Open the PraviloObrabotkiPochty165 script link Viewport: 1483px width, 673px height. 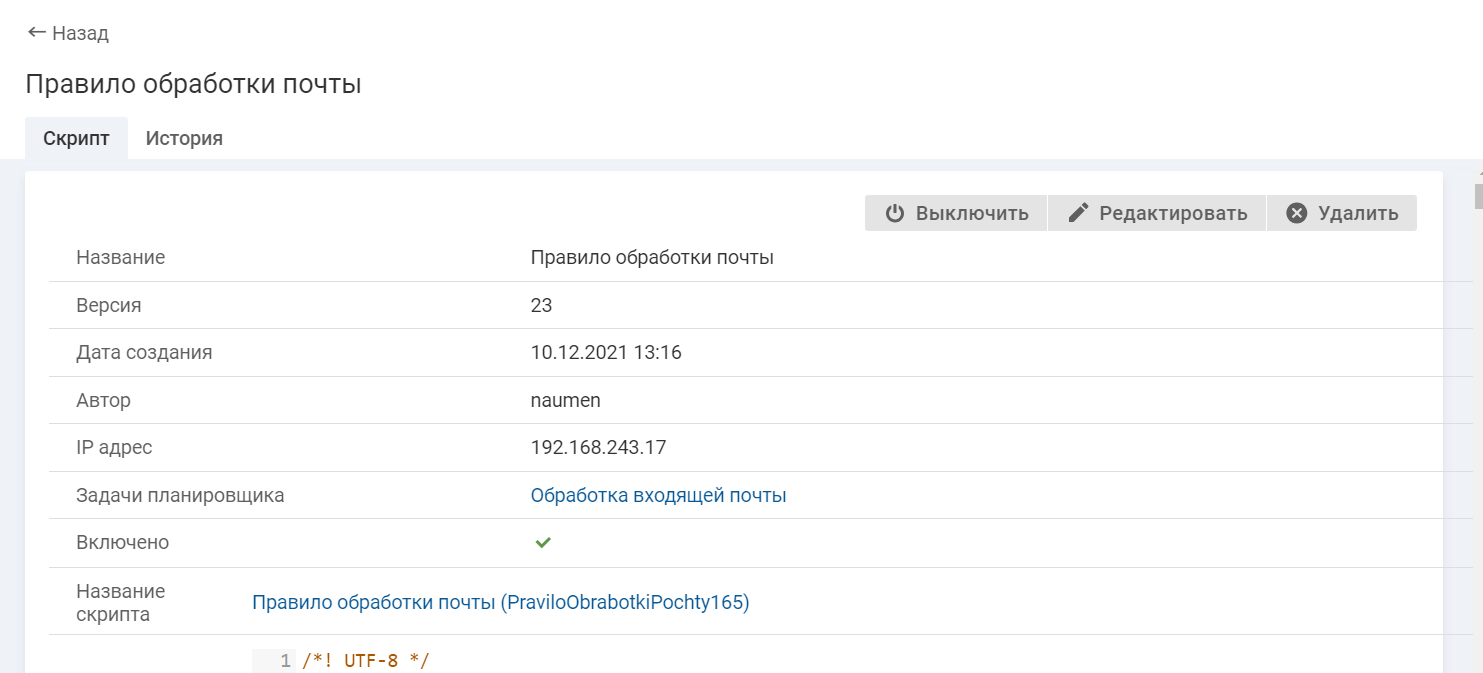click(500, 602)
